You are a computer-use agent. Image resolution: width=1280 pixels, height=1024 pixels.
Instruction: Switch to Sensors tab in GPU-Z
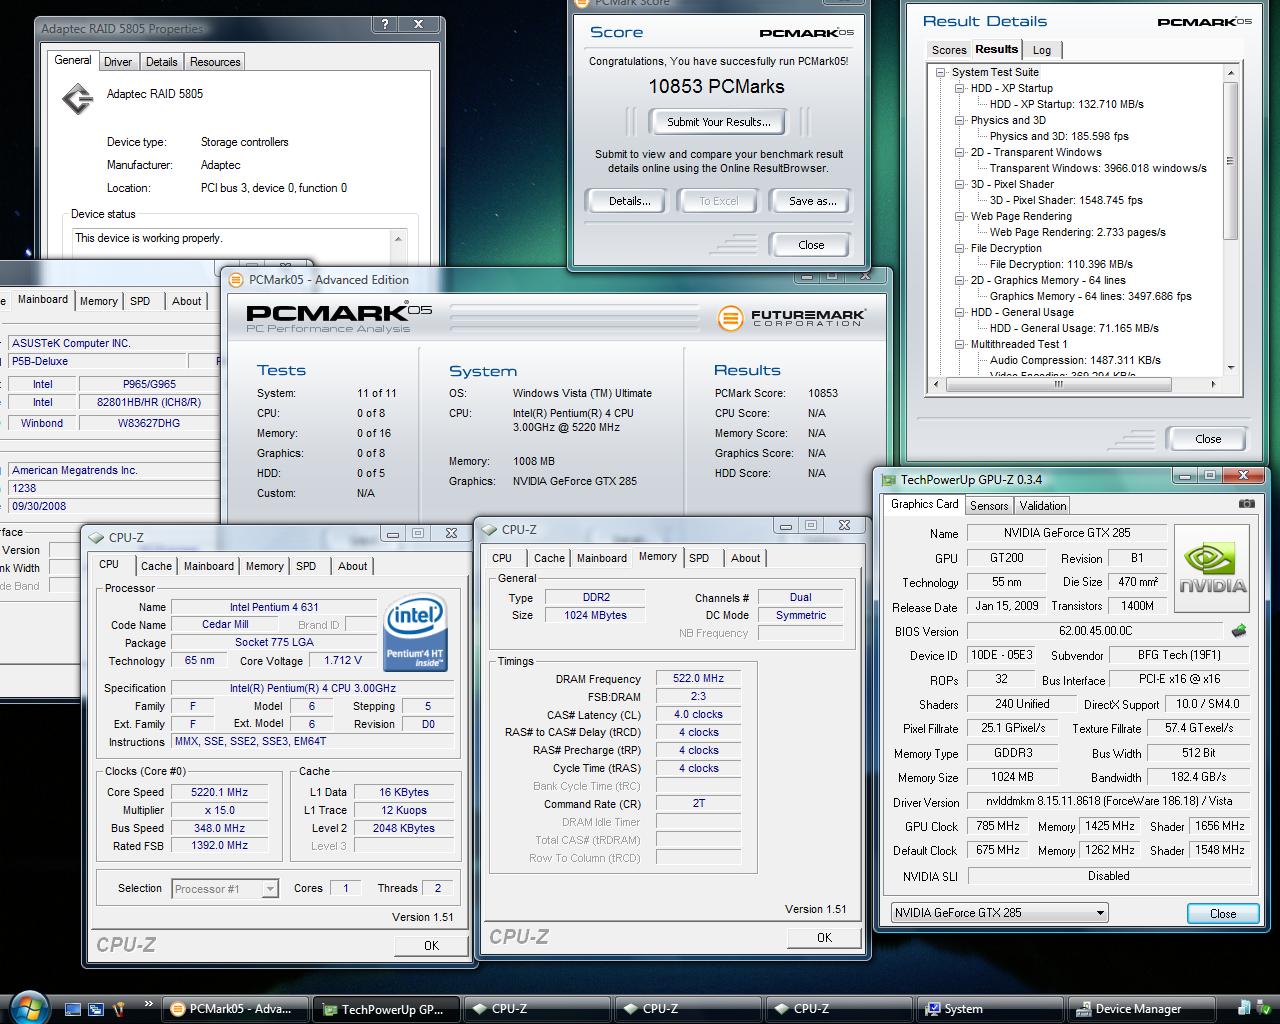[x=989, y=506]
